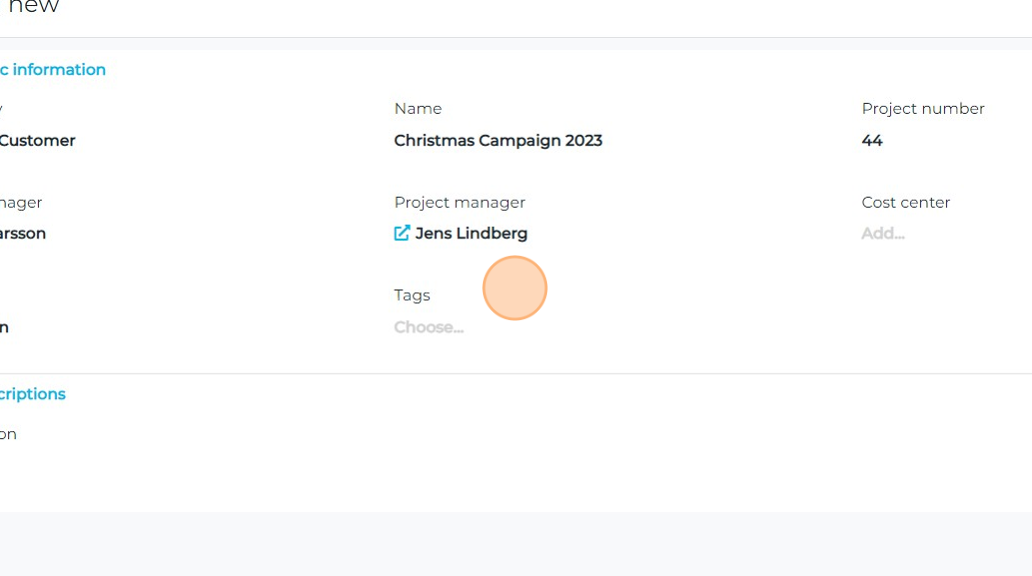Click the Cost center label
Screen dimensions: 1032x576
[906, 202]
